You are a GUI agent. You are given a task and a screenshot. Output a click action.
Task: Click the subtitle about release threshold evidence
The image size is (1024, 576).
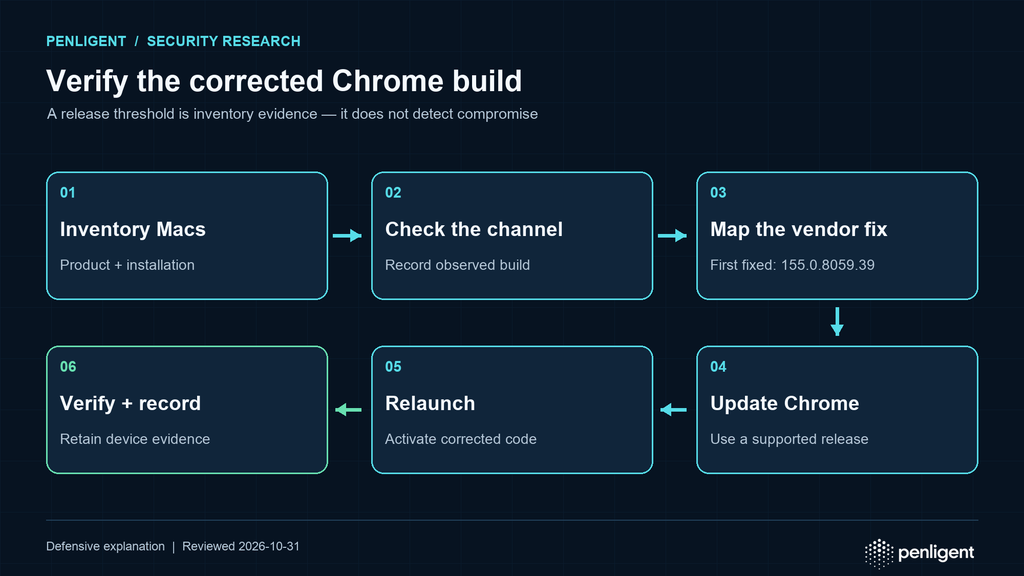(292, 114)
